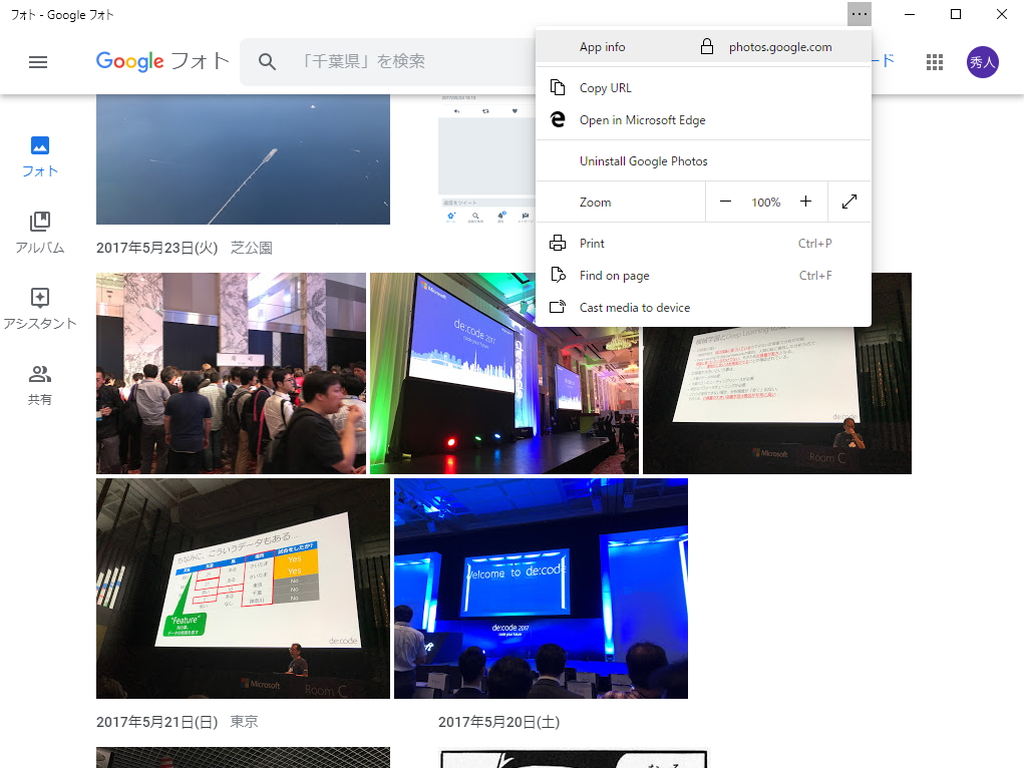1024x768 pixels.
Task: Open the アップロード upload link
Action: point(878,61)
